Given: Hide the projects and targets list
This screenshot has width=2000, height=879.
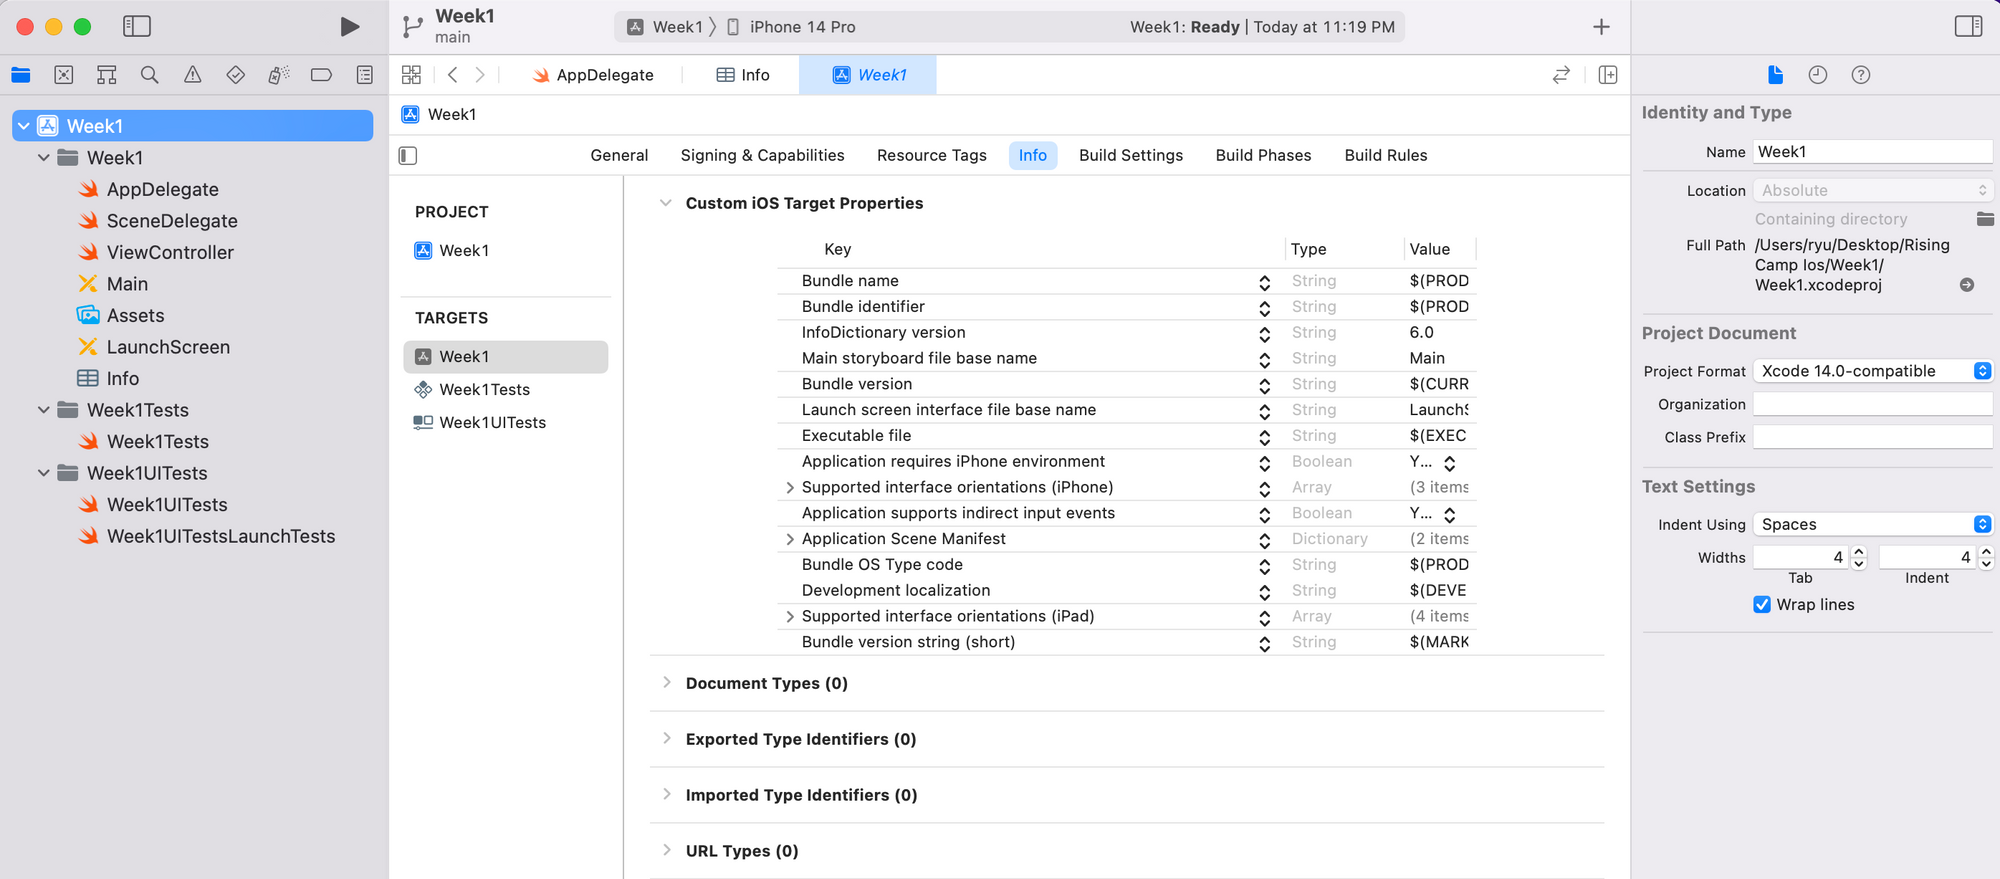Looking at the screenshot, I should coord(408,155).
